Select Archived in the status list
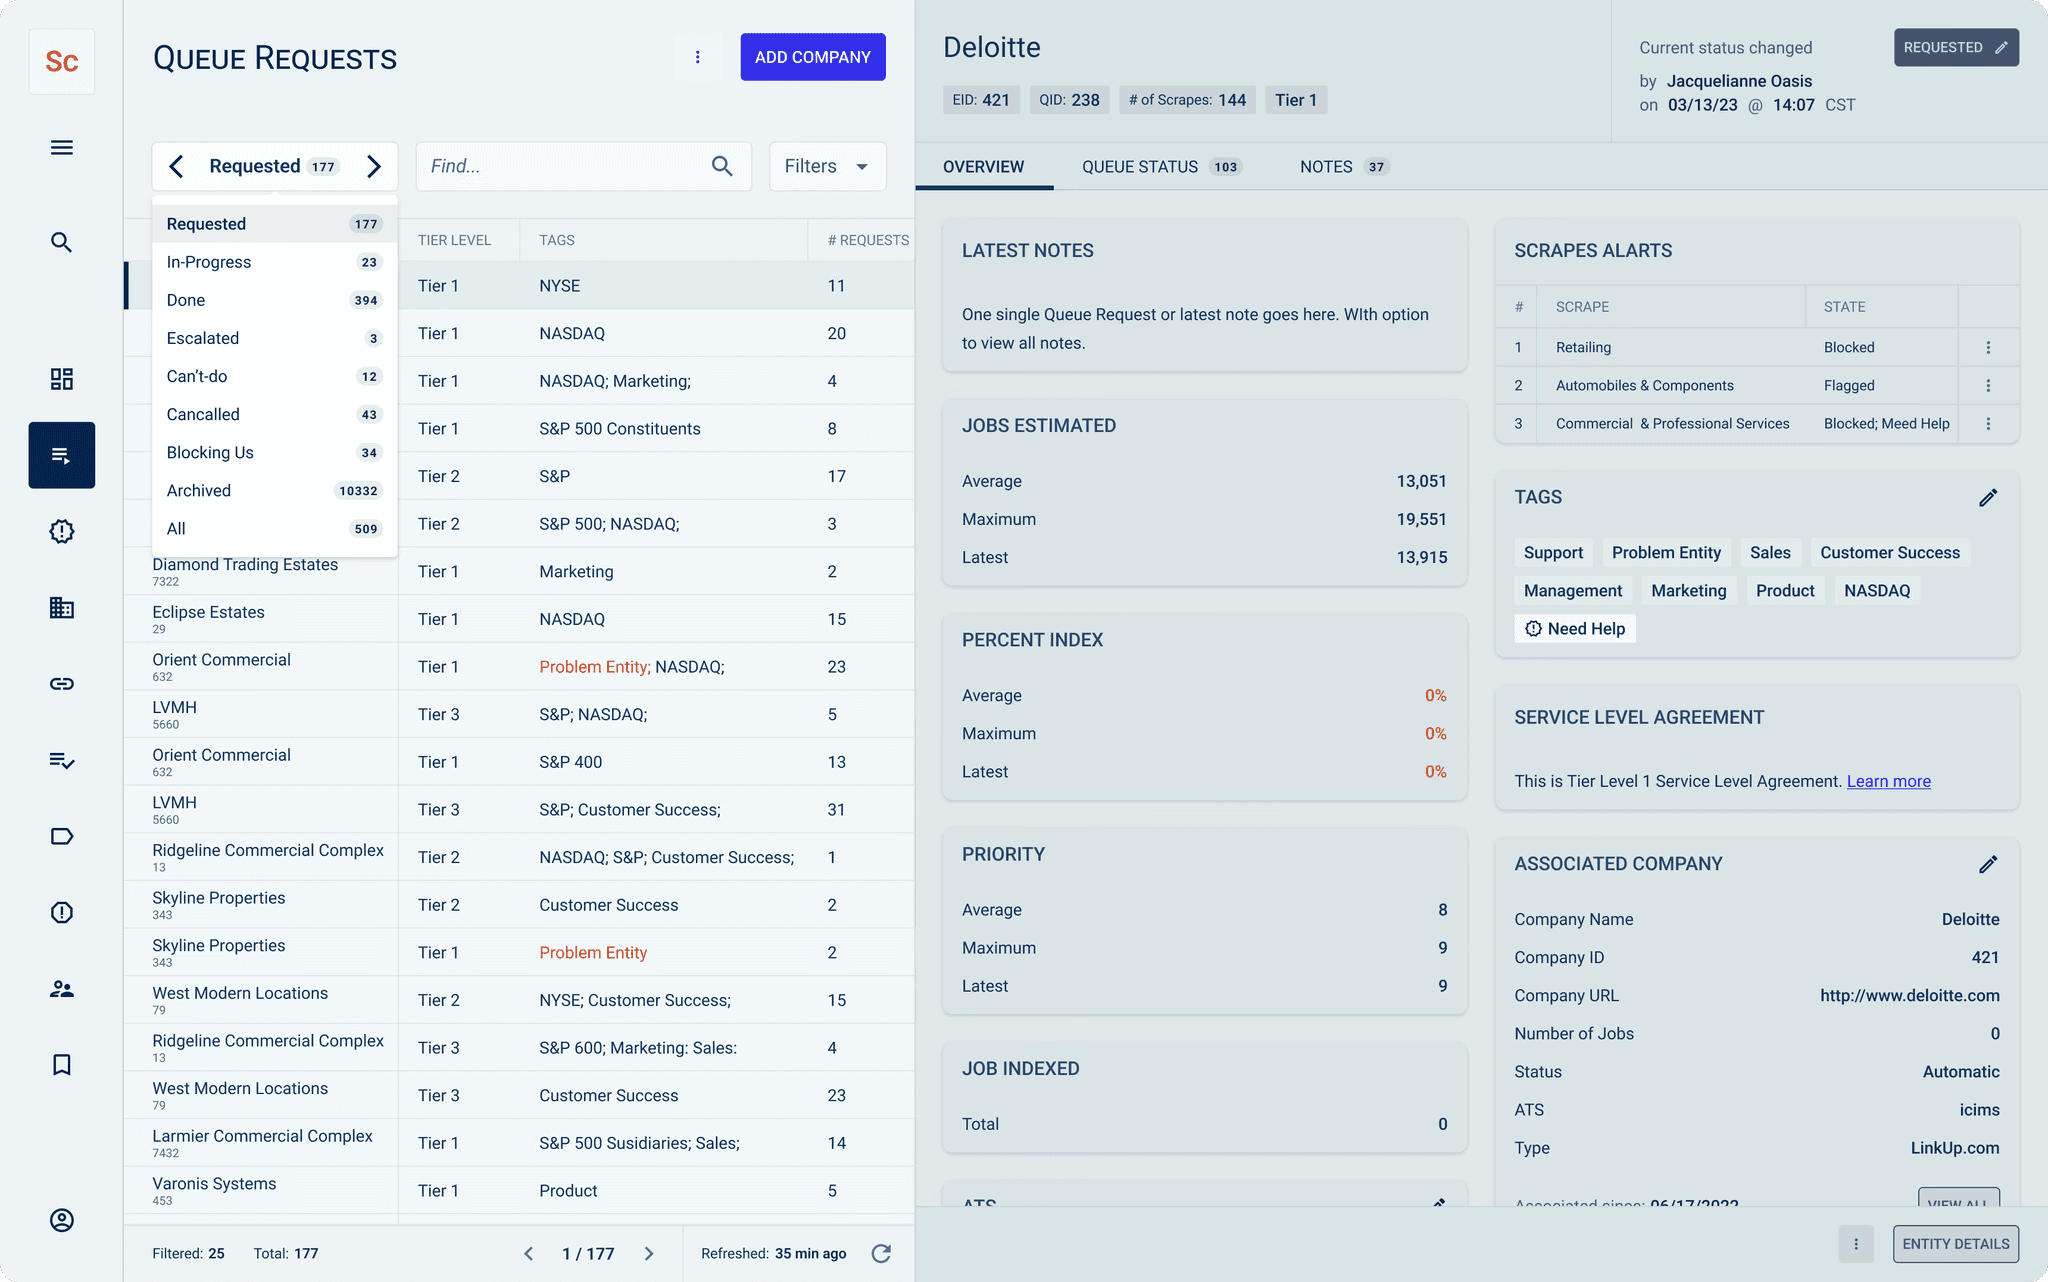The image size is (2048, 1282). point(274,490)
